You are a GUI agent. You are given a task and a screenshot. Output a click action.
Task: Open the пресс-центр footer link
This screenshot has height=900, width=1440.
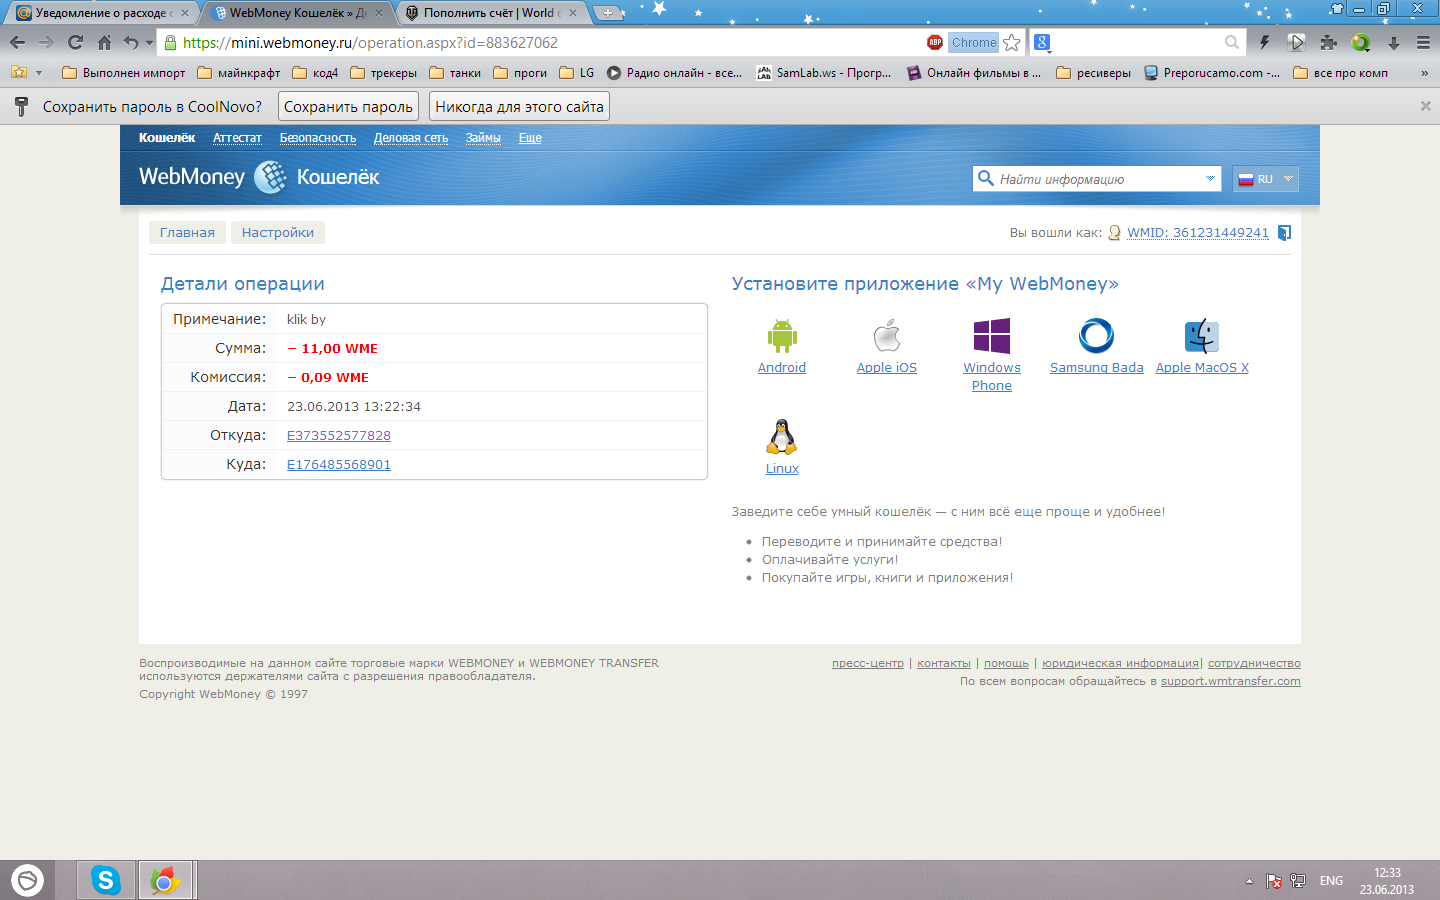pos(868,664)
